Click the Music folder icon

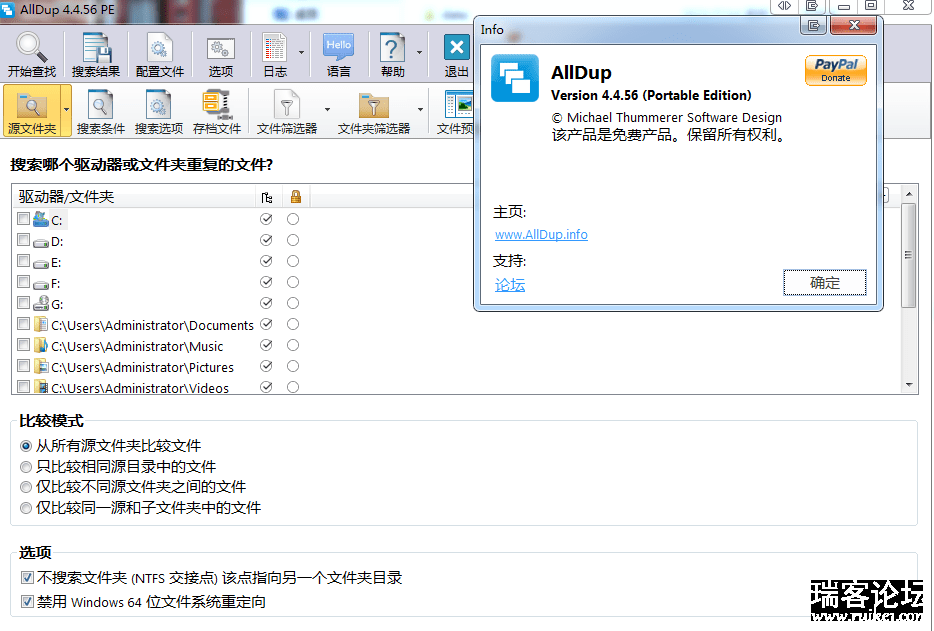41,345
